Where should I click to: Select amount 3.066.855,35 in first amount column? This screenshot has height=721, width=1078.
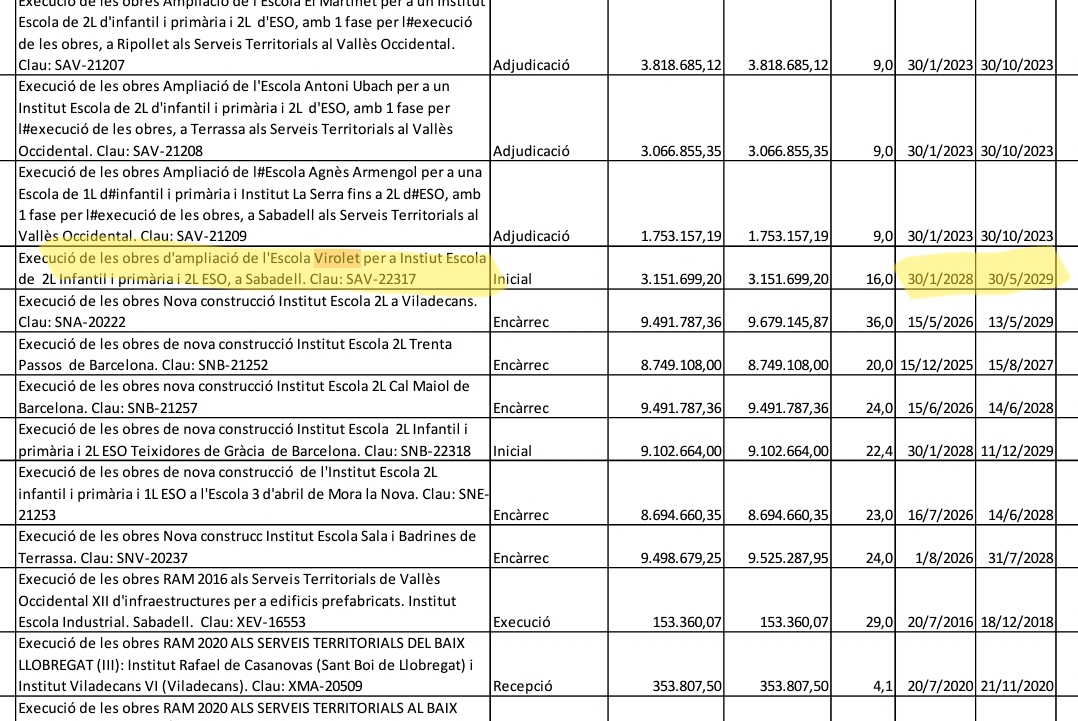coord(681,151)
